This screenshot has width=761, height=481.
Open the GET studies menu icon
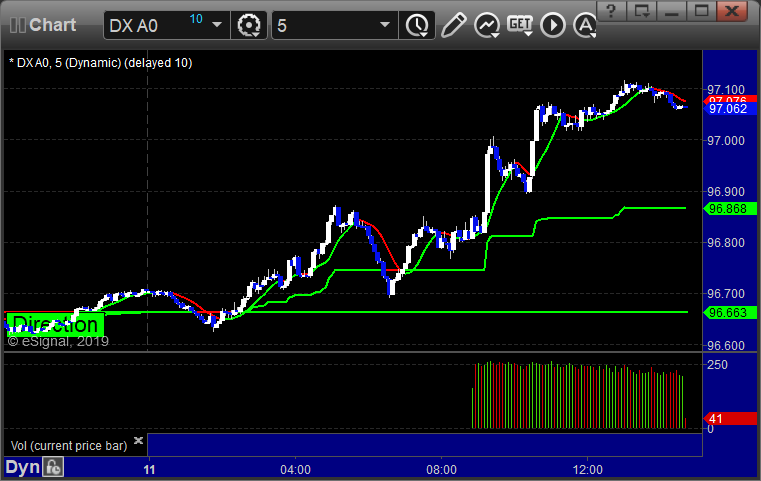520,24
